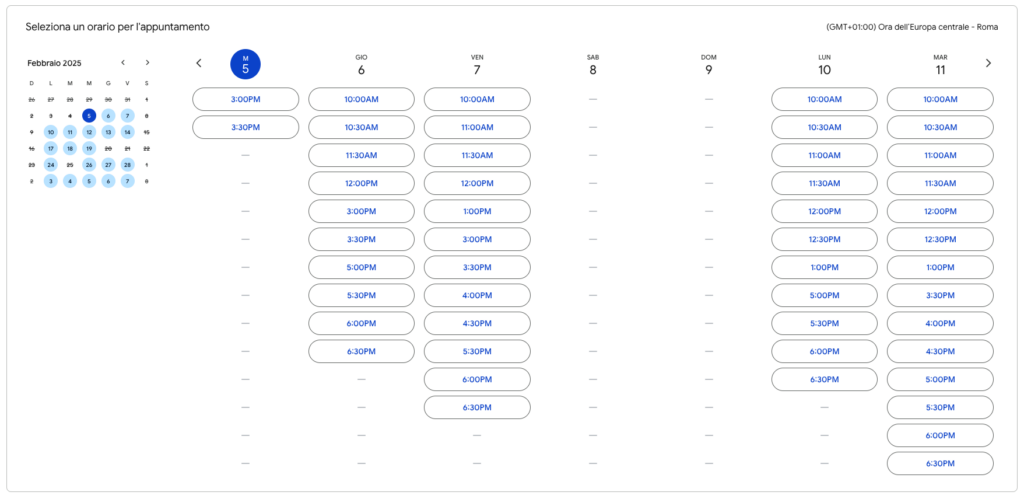
Task: Select 12:30PM on Monday 10
Action: [x=824, y=240]
